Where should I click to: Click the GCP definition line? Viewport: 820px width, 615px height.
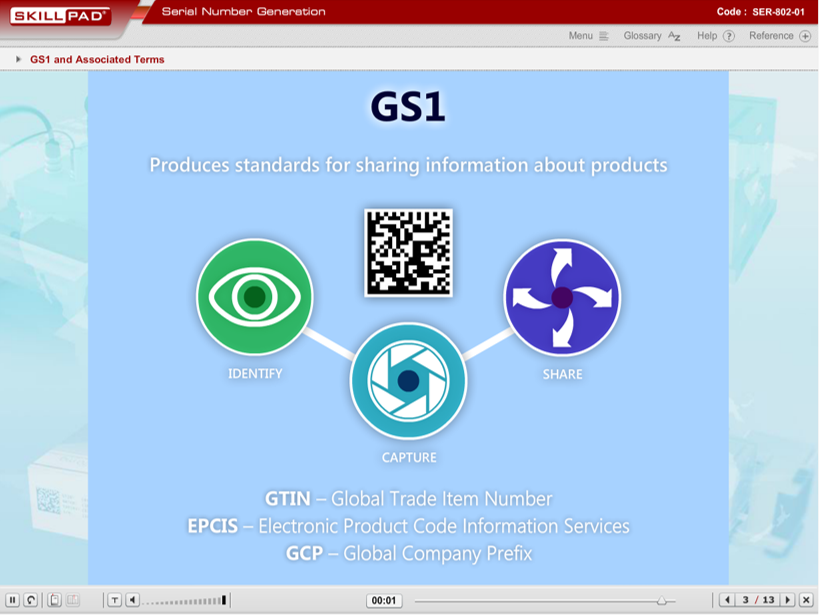point(408,553)
